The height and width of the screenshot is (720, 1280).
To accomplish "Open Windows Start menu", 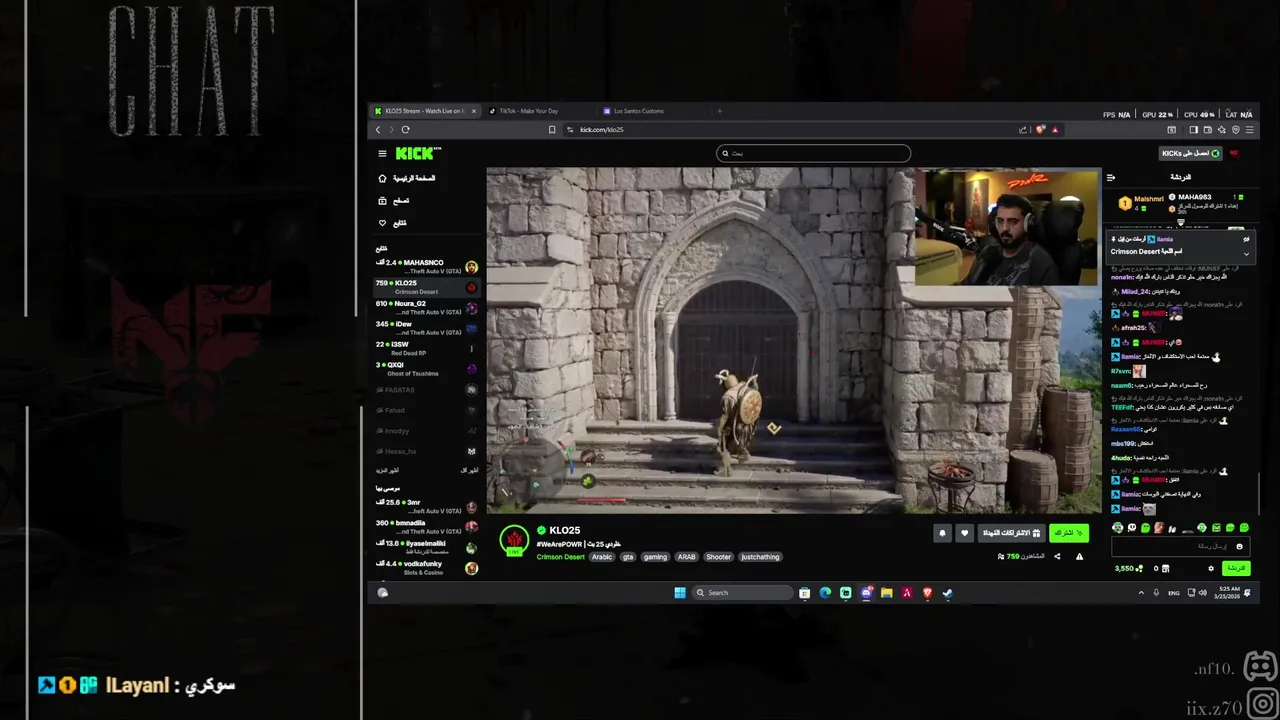I will click(x=680, y=593).
